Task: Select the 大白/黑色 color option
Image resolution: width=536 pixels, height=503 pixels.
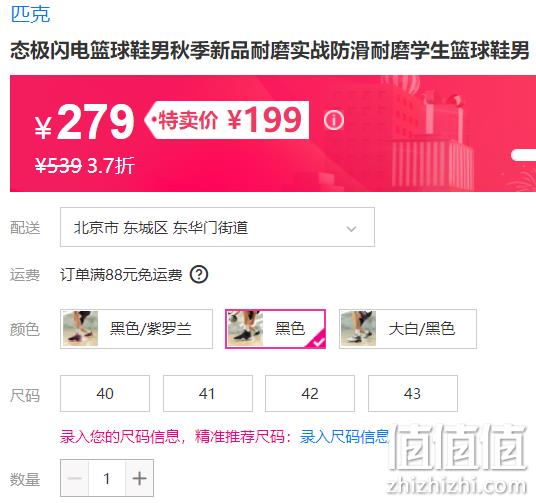Action: 408,329
